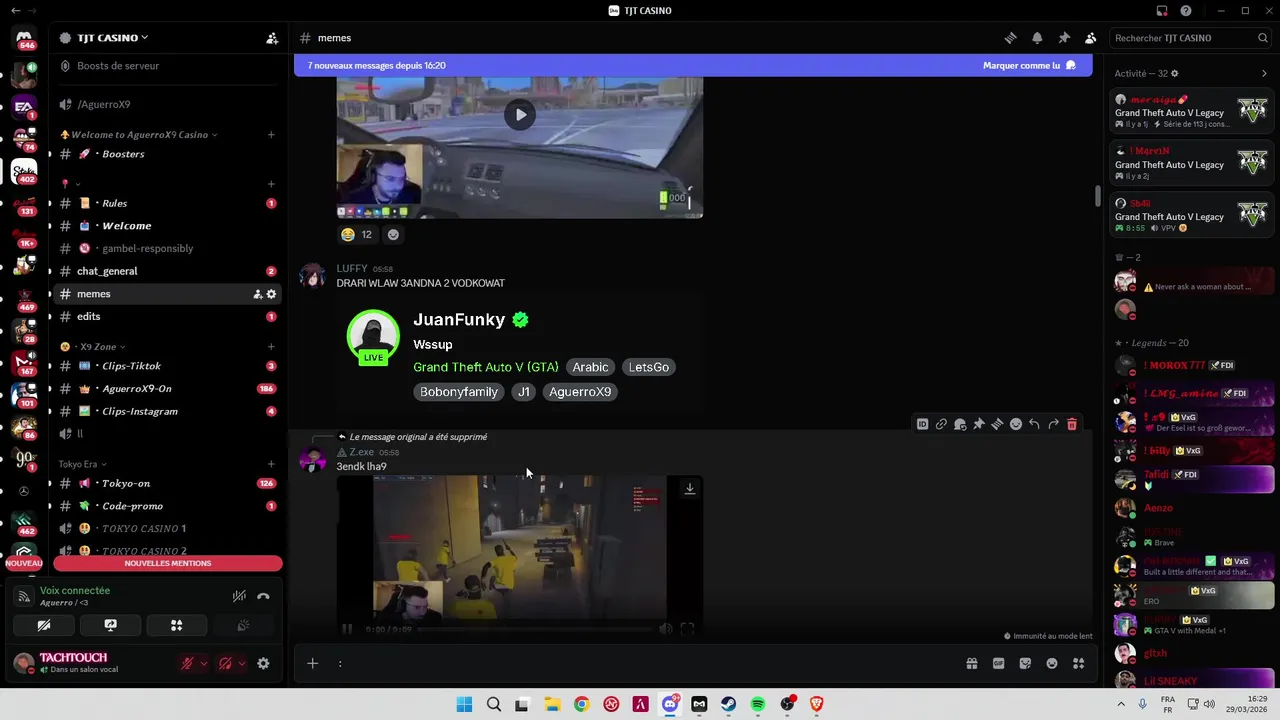Delete the hovered message with trash icon
The image size is (1280, 720).
(1072, 424)
